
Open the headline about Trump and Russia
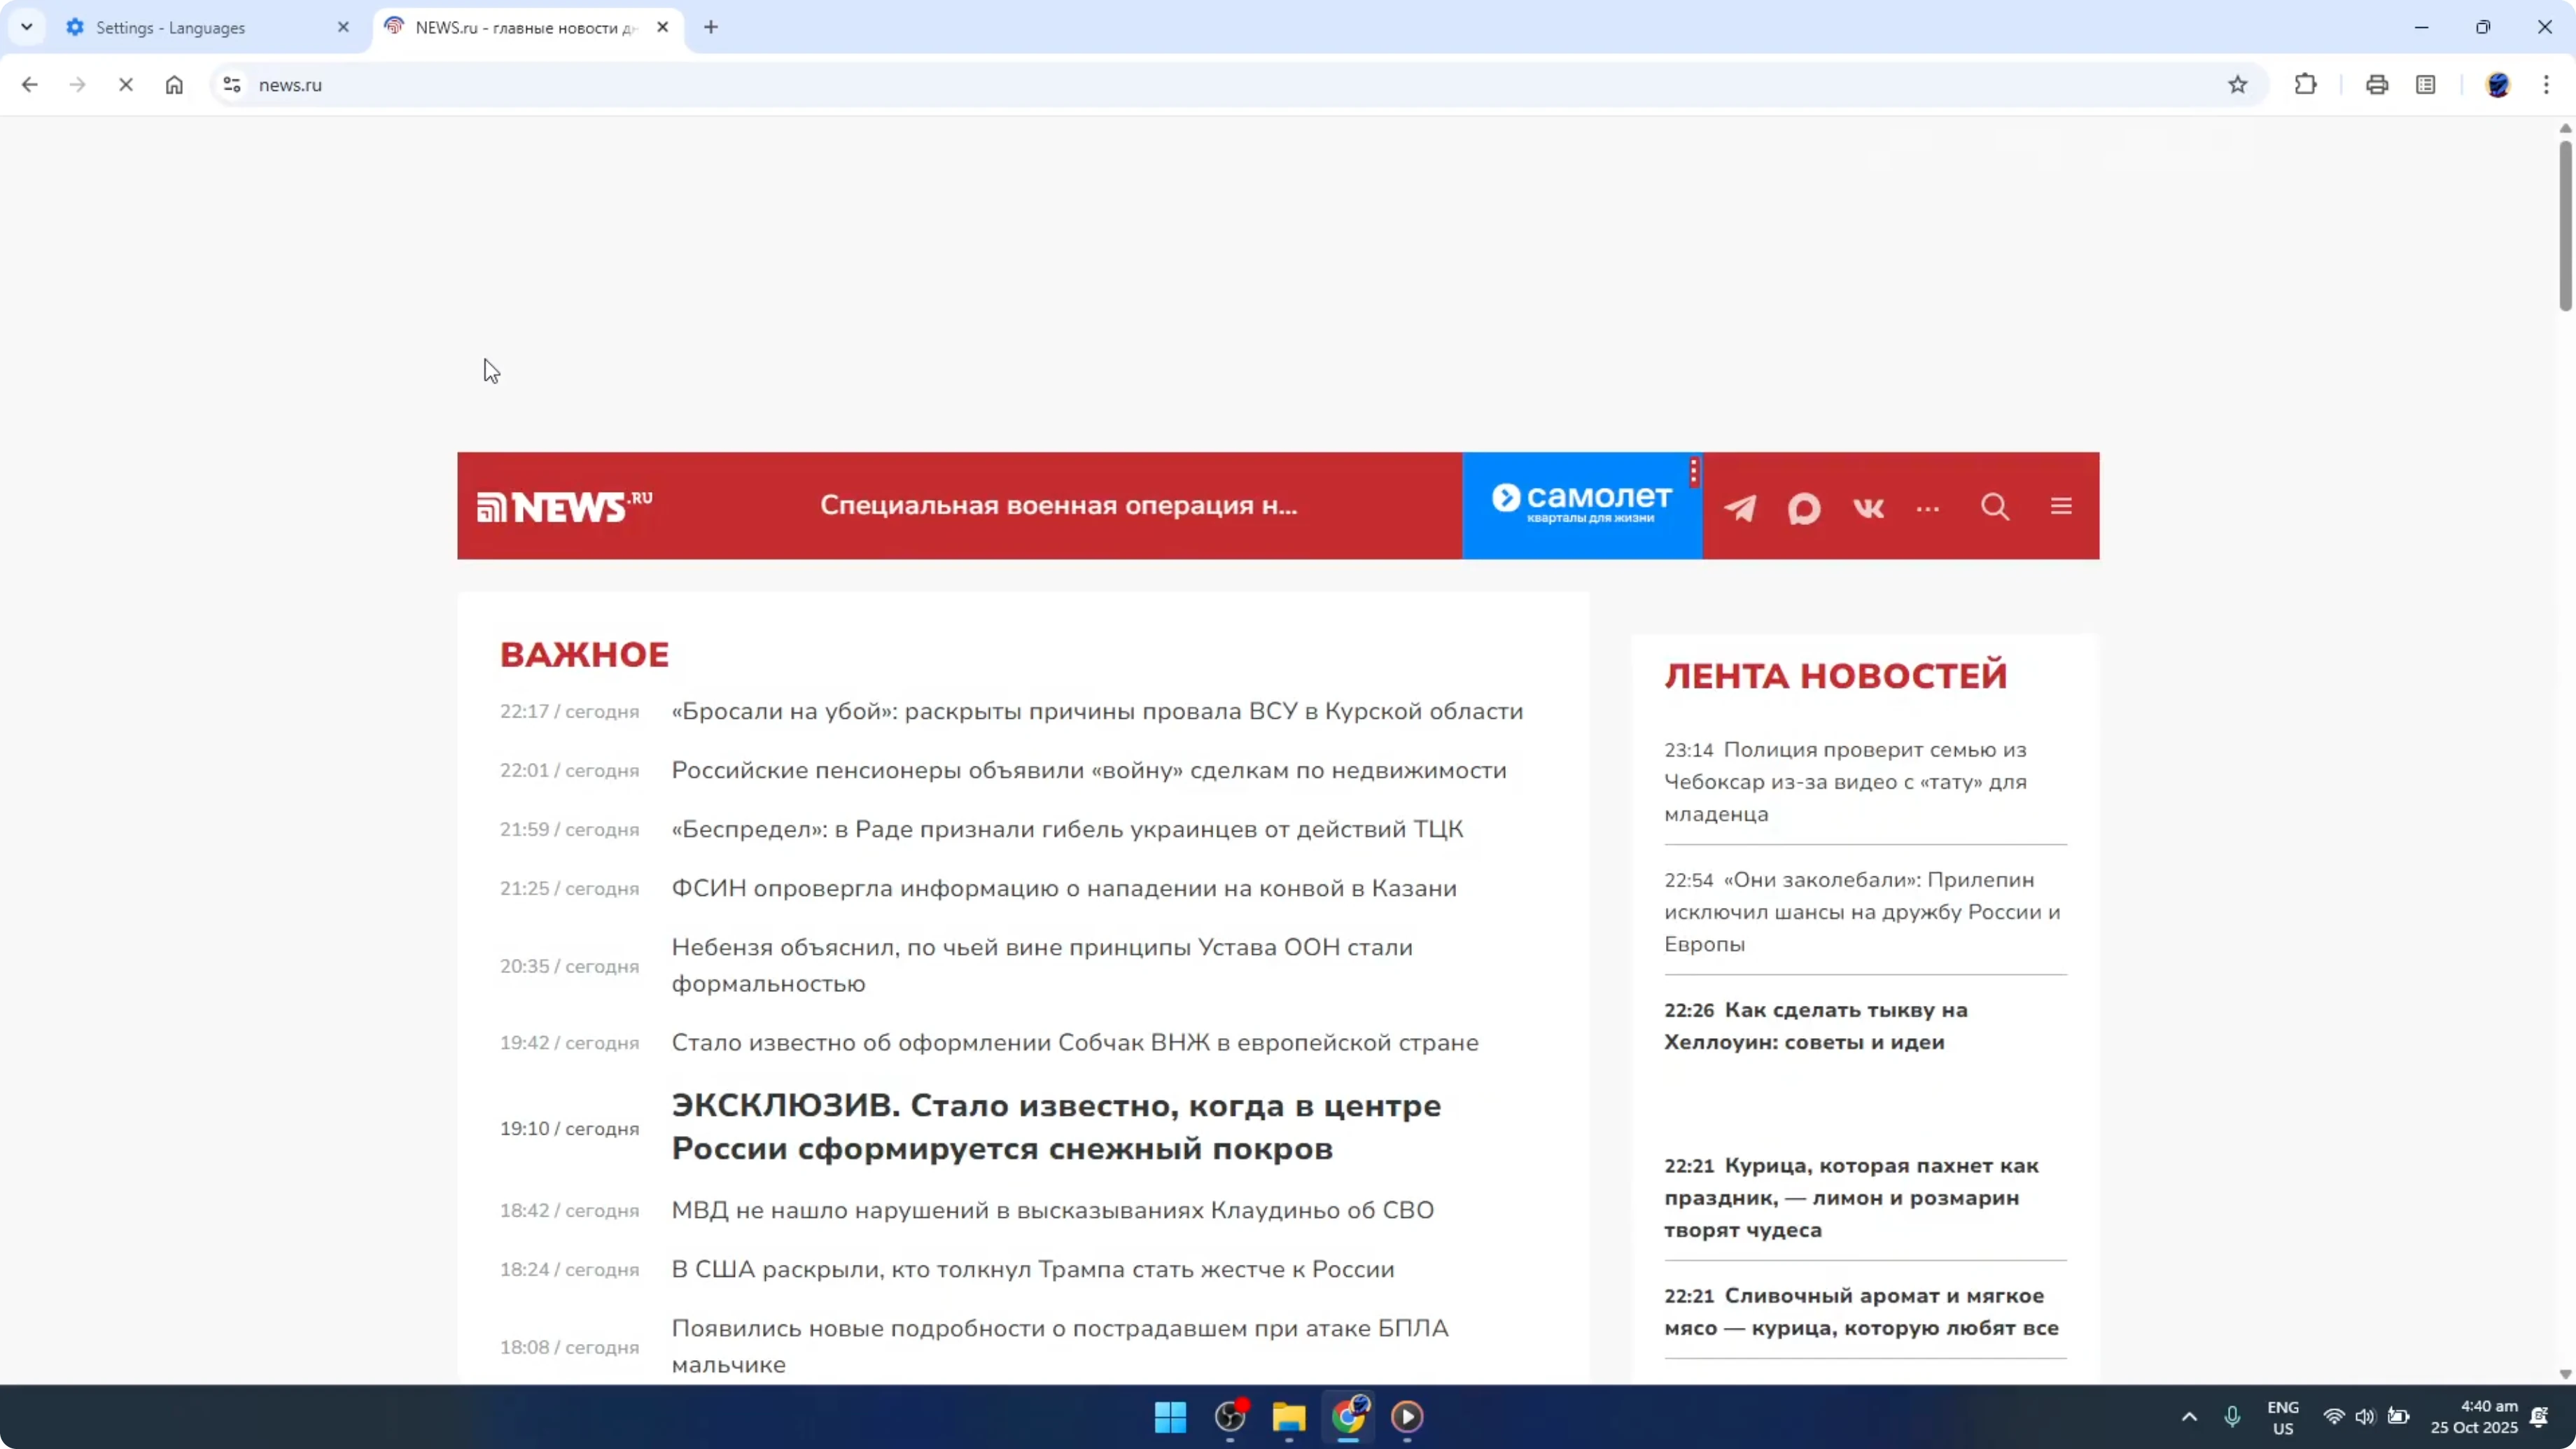click(x=1032, y=1269)
